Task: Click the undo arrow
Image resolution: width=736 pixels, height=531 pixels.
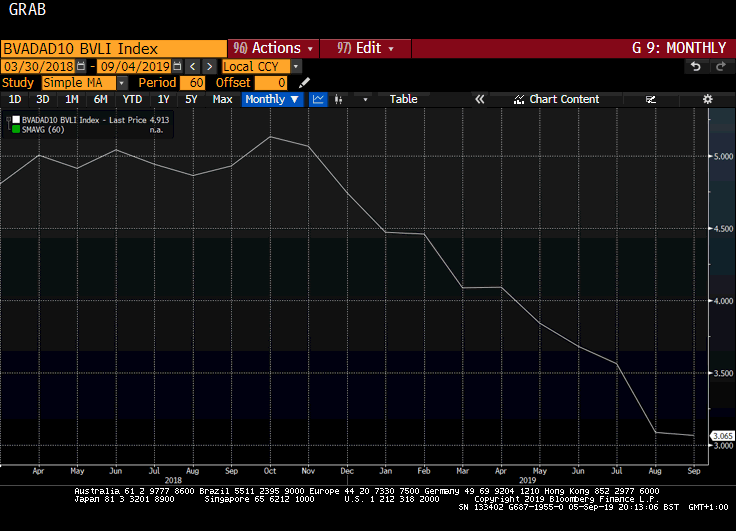Action: pyautogui.click(x=696, y=67)
